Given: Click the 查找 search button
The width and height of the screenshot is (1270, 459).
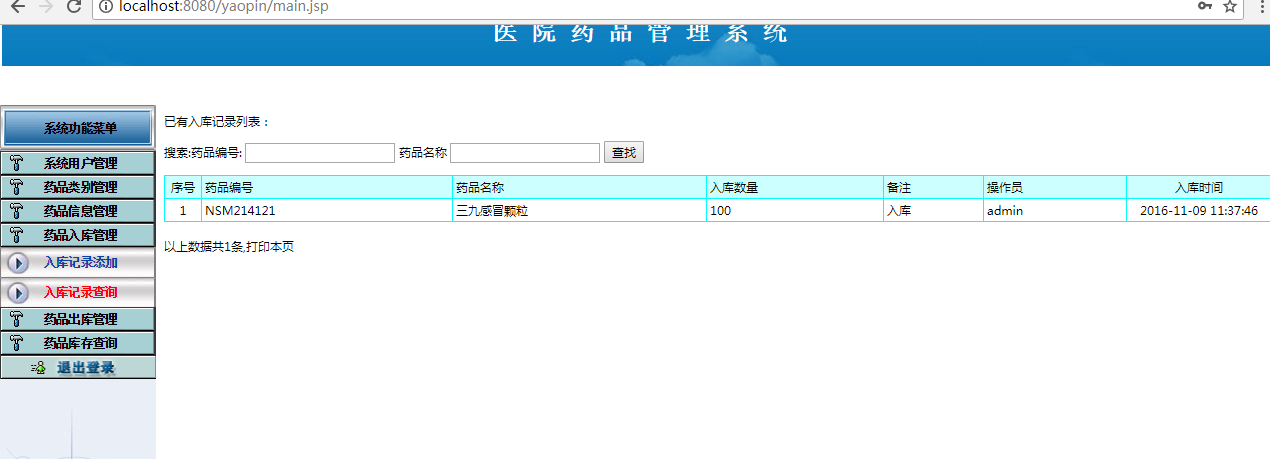Looking at the screenshot, I should [x=624, y=153].
